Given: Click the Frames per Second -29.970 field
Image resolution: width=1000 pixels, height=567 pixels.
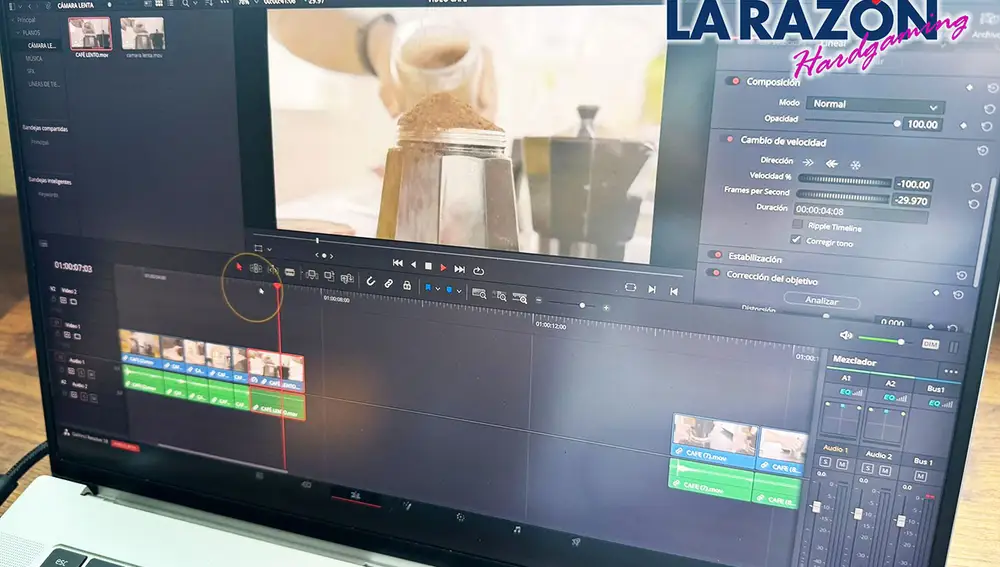Looking at the screenshot, I should tap(911, 200).
